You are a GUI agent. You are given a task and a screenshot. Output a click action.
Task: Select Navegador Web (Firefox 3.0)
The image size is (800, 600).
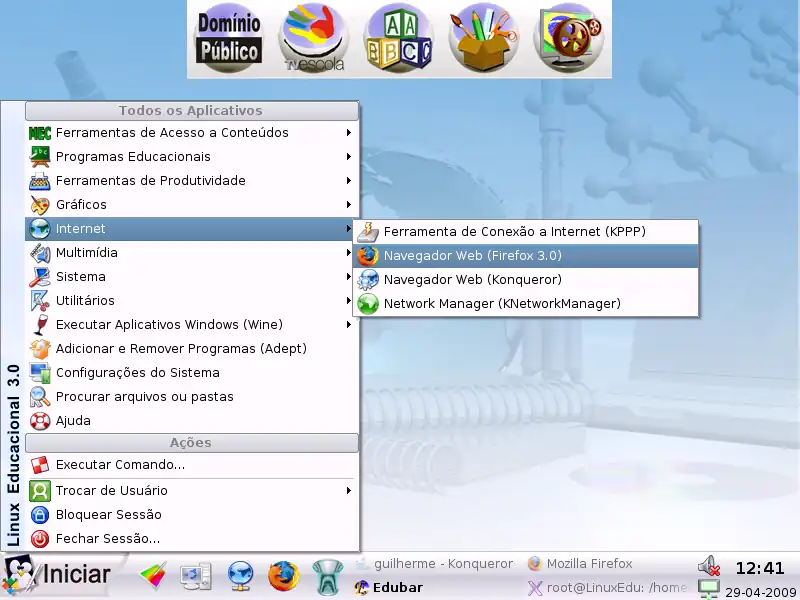click(472, 255)
